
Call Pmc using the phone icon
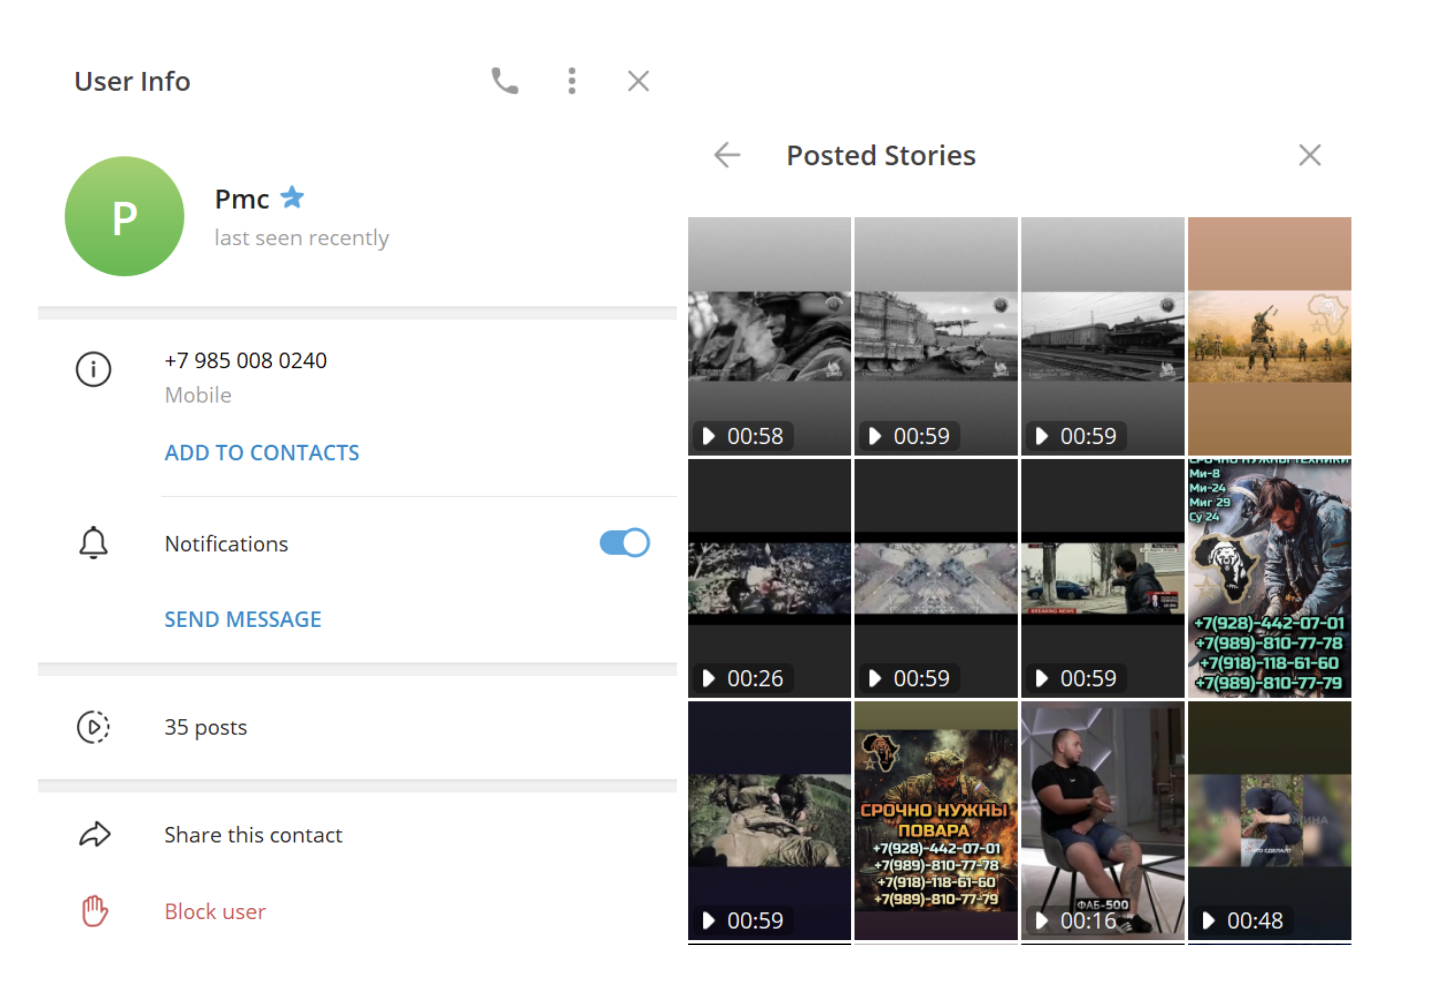click(505, 81)
